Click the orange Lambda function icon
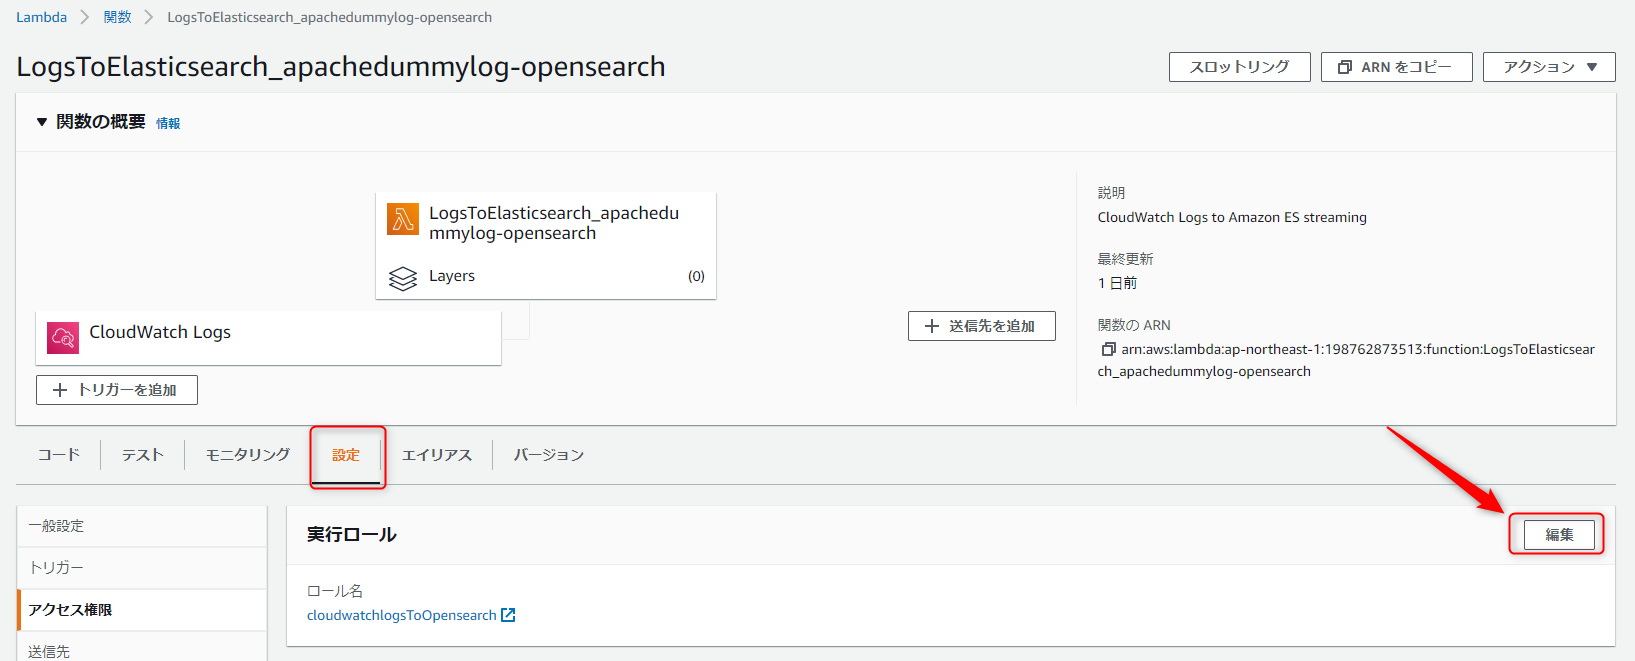1635x661 pixels. pyautogui.click(x=403, y=219)
